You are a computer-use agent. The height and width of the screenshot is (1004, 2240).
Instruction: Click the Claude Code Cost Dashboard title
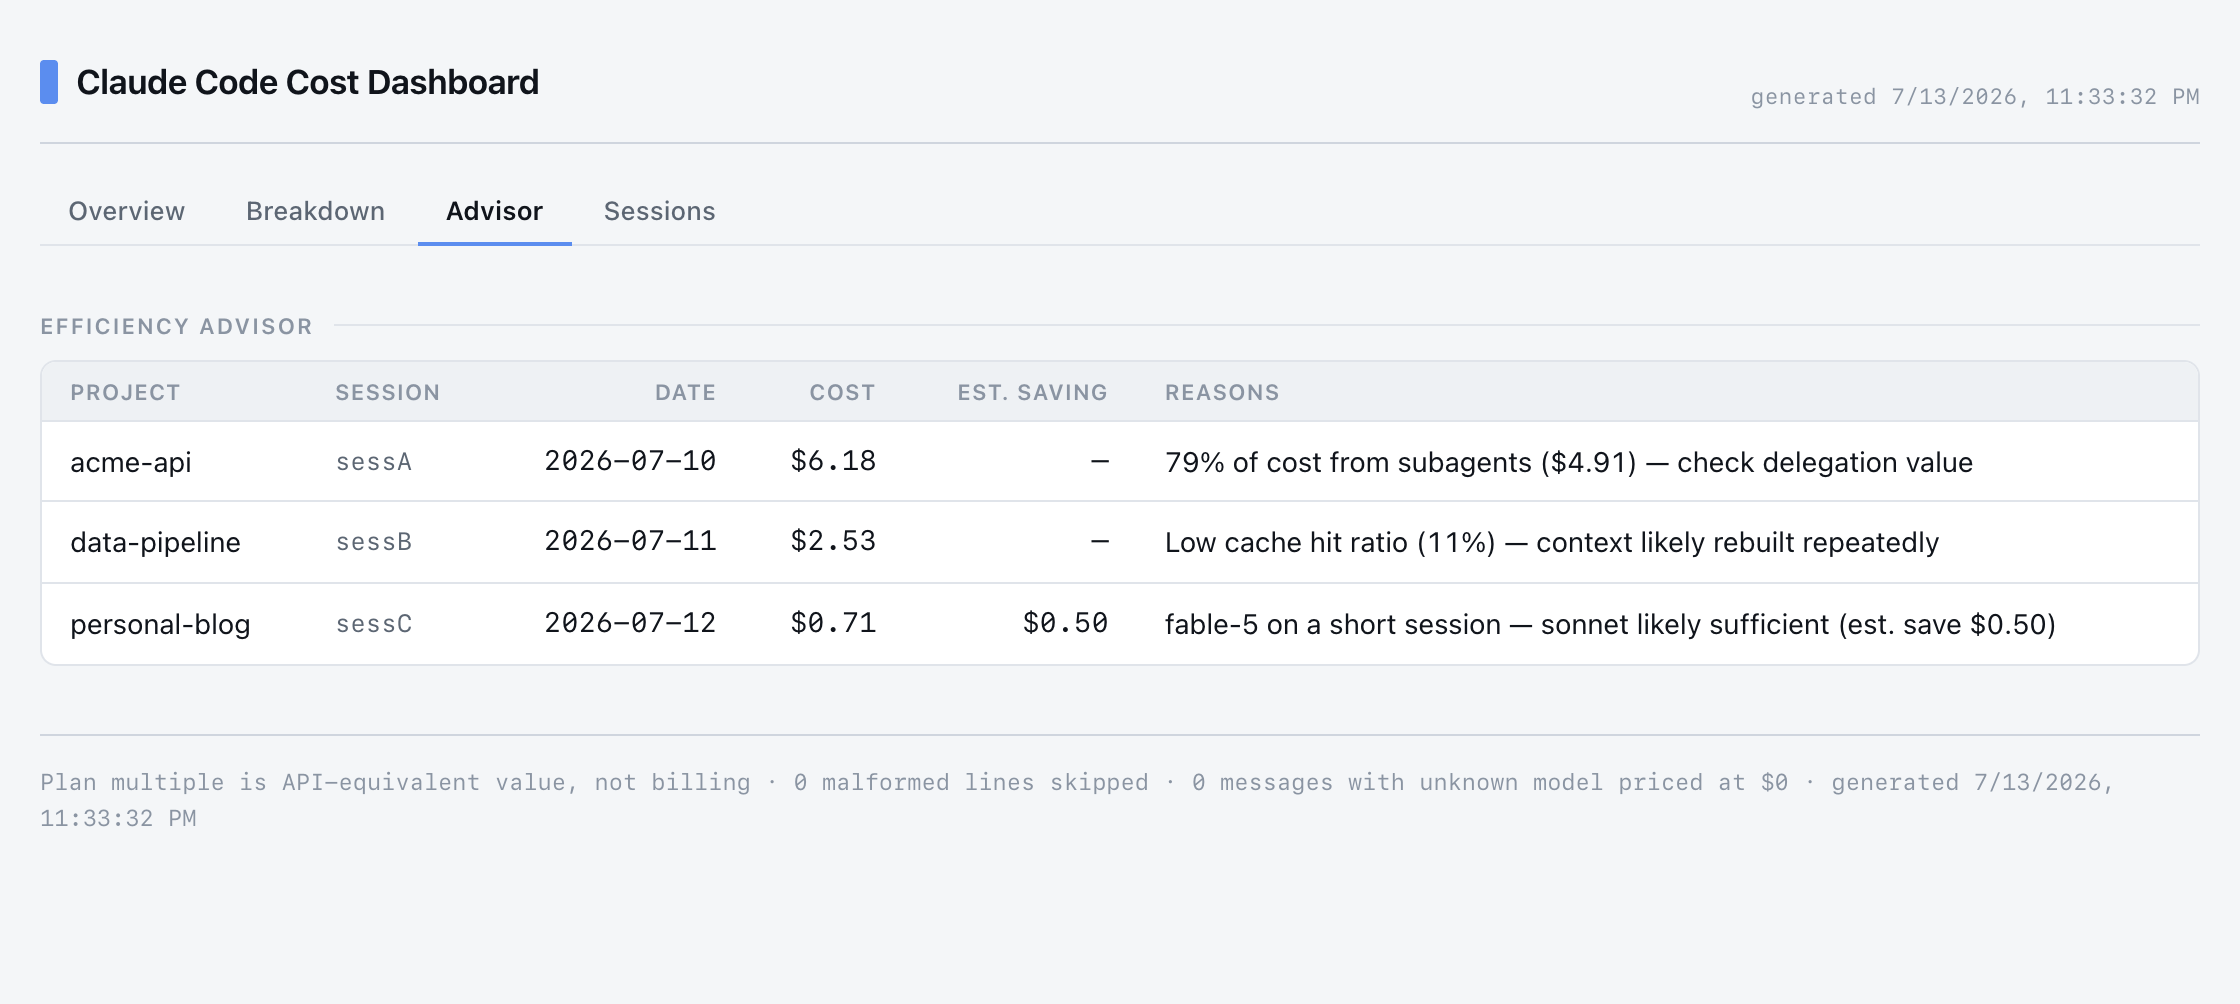pos(307,82)
